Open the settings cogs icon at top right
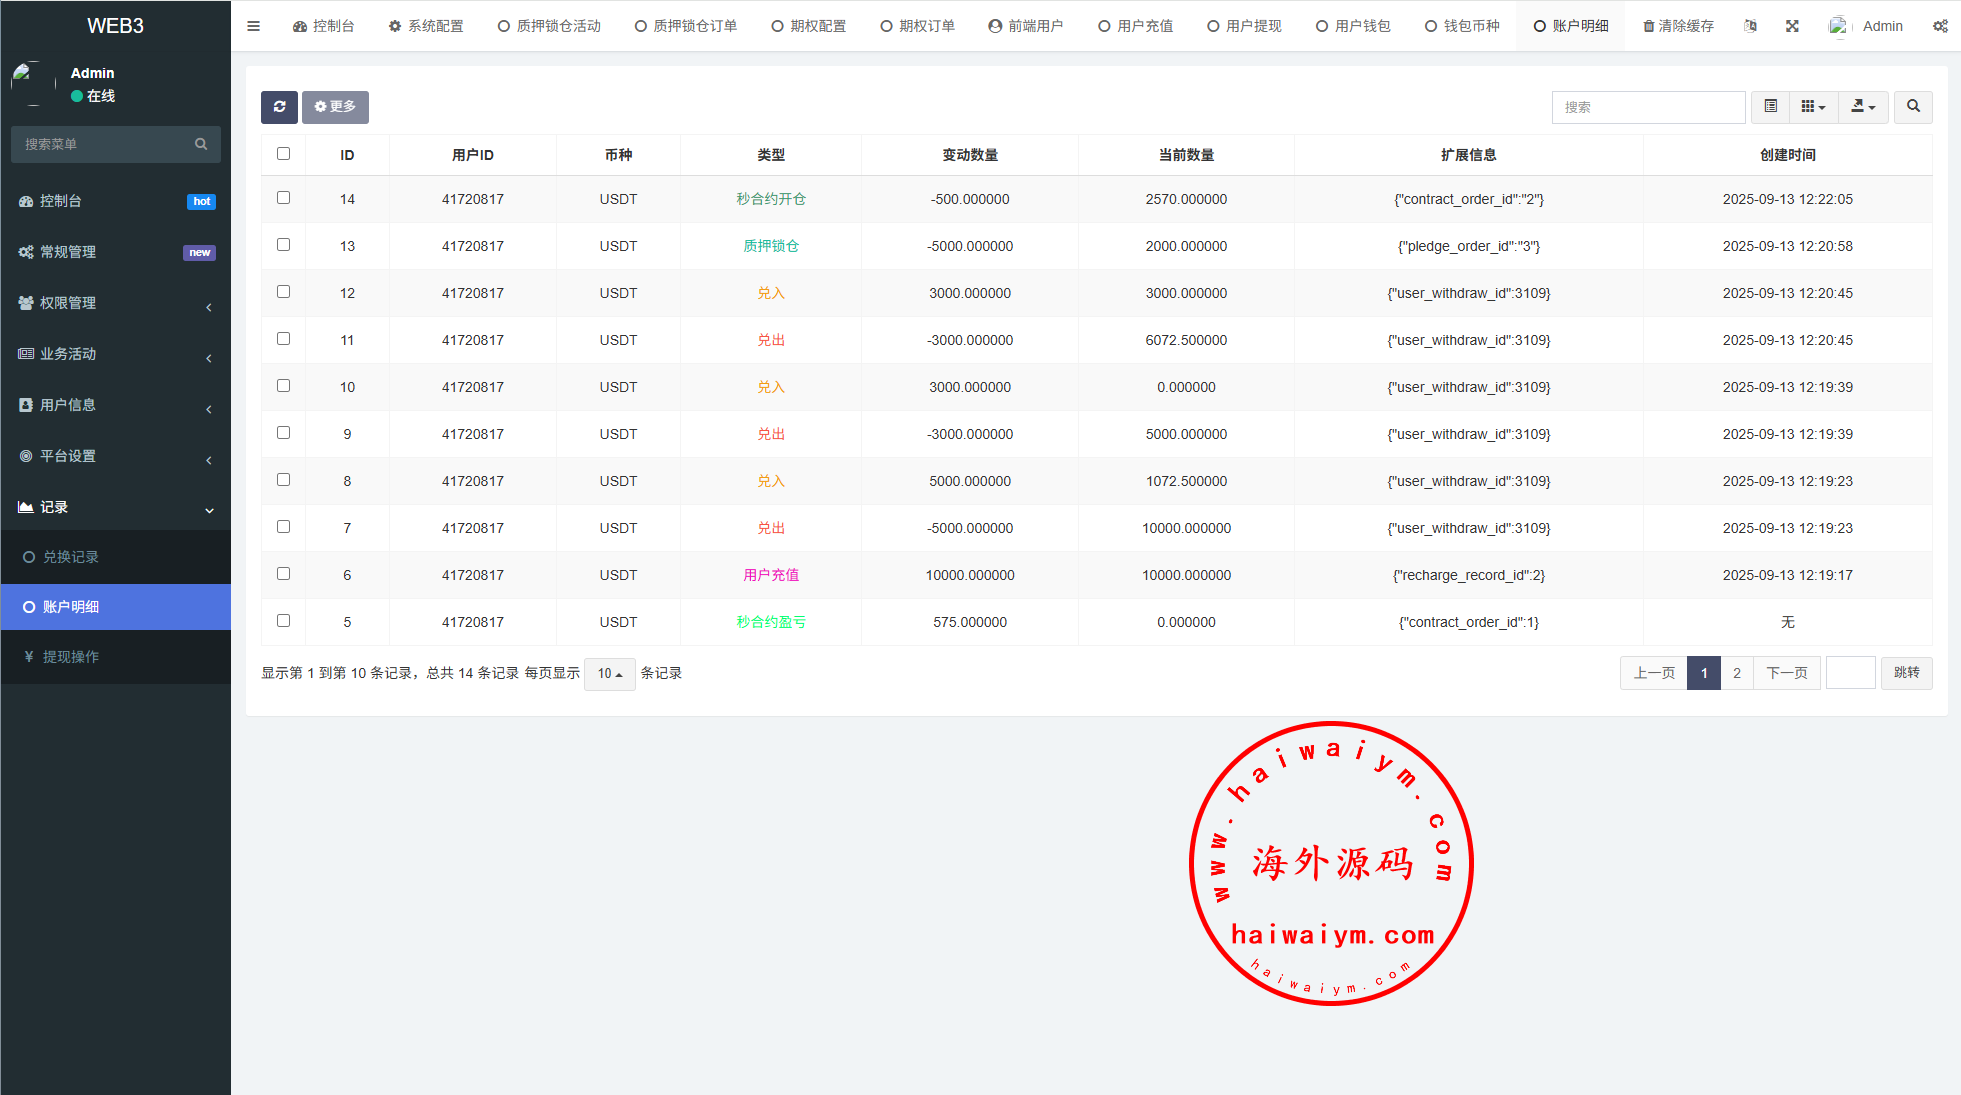The height and width of the screenshot is (1095, 1961). (x=1939, y=26)
